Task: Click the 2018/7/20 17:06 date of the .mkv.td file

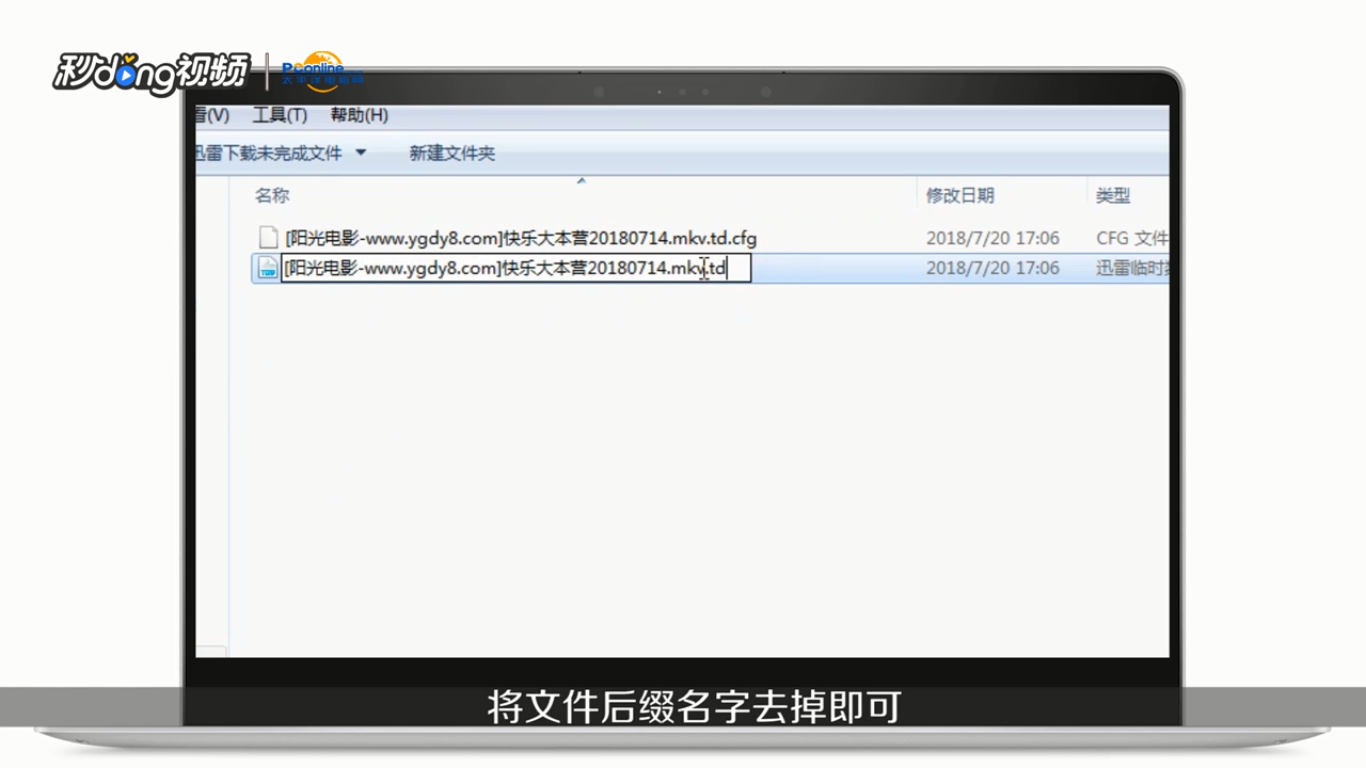Action: click(x=993, y=268)
